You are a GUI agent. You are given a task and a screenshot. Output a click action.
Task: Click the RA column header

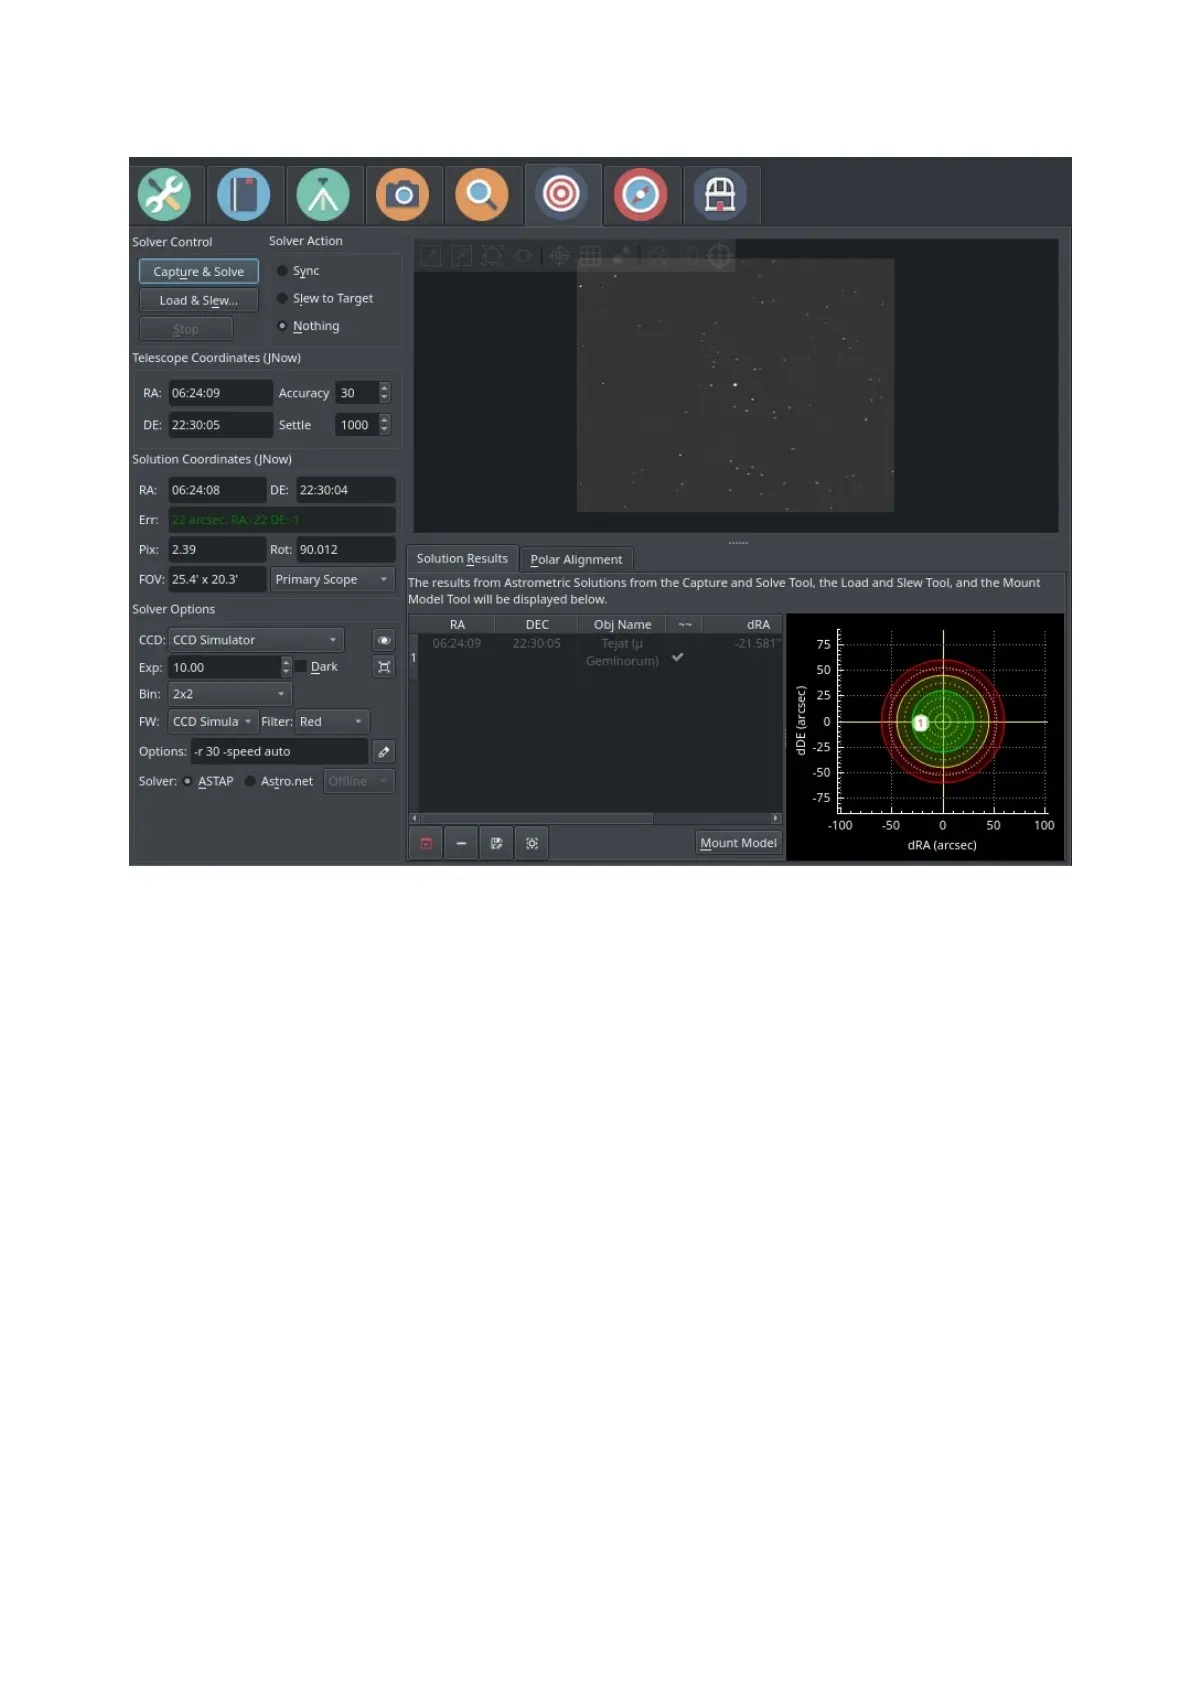pyautogui.click(x=457, y=624)
